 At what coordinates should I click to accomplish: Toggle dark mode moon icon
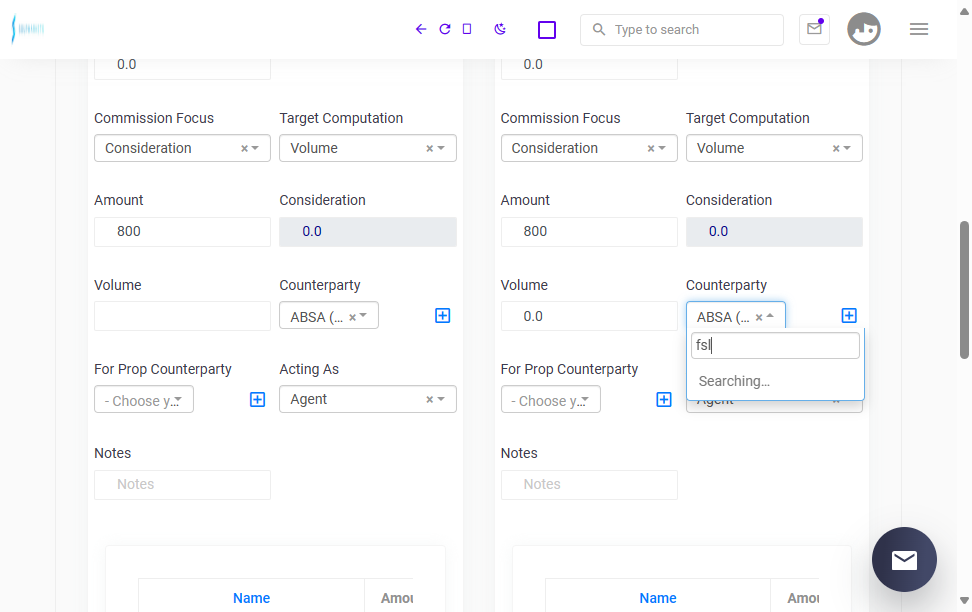pyautogui.click(x=500, y=29)
